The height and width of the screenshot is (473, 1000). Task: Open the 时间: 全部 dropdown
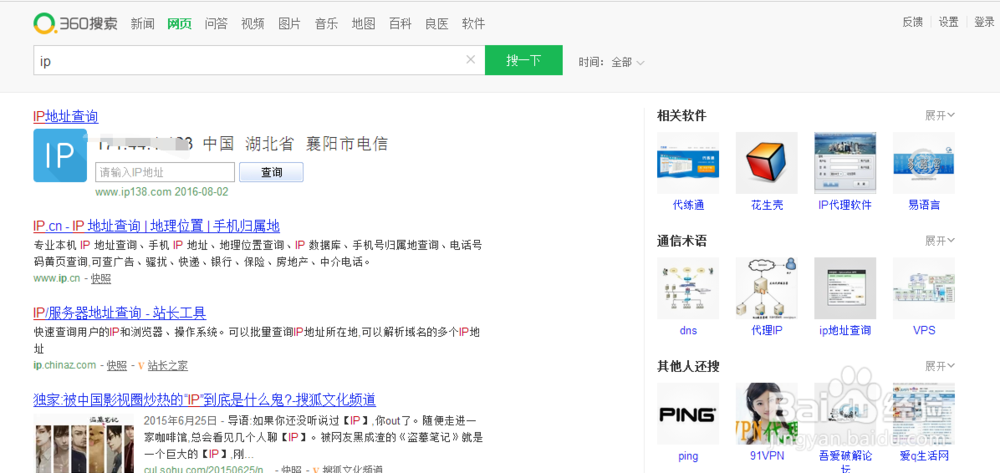pos(612,62)
